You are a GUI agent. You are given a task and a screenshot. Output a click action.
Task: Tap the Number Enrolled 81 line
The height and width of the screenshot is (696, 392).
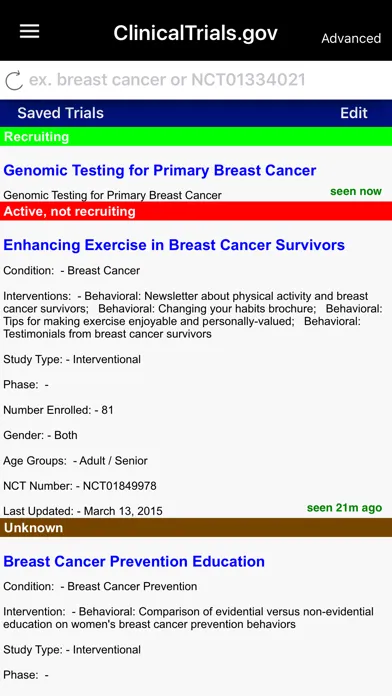click(x=58, y=410)
